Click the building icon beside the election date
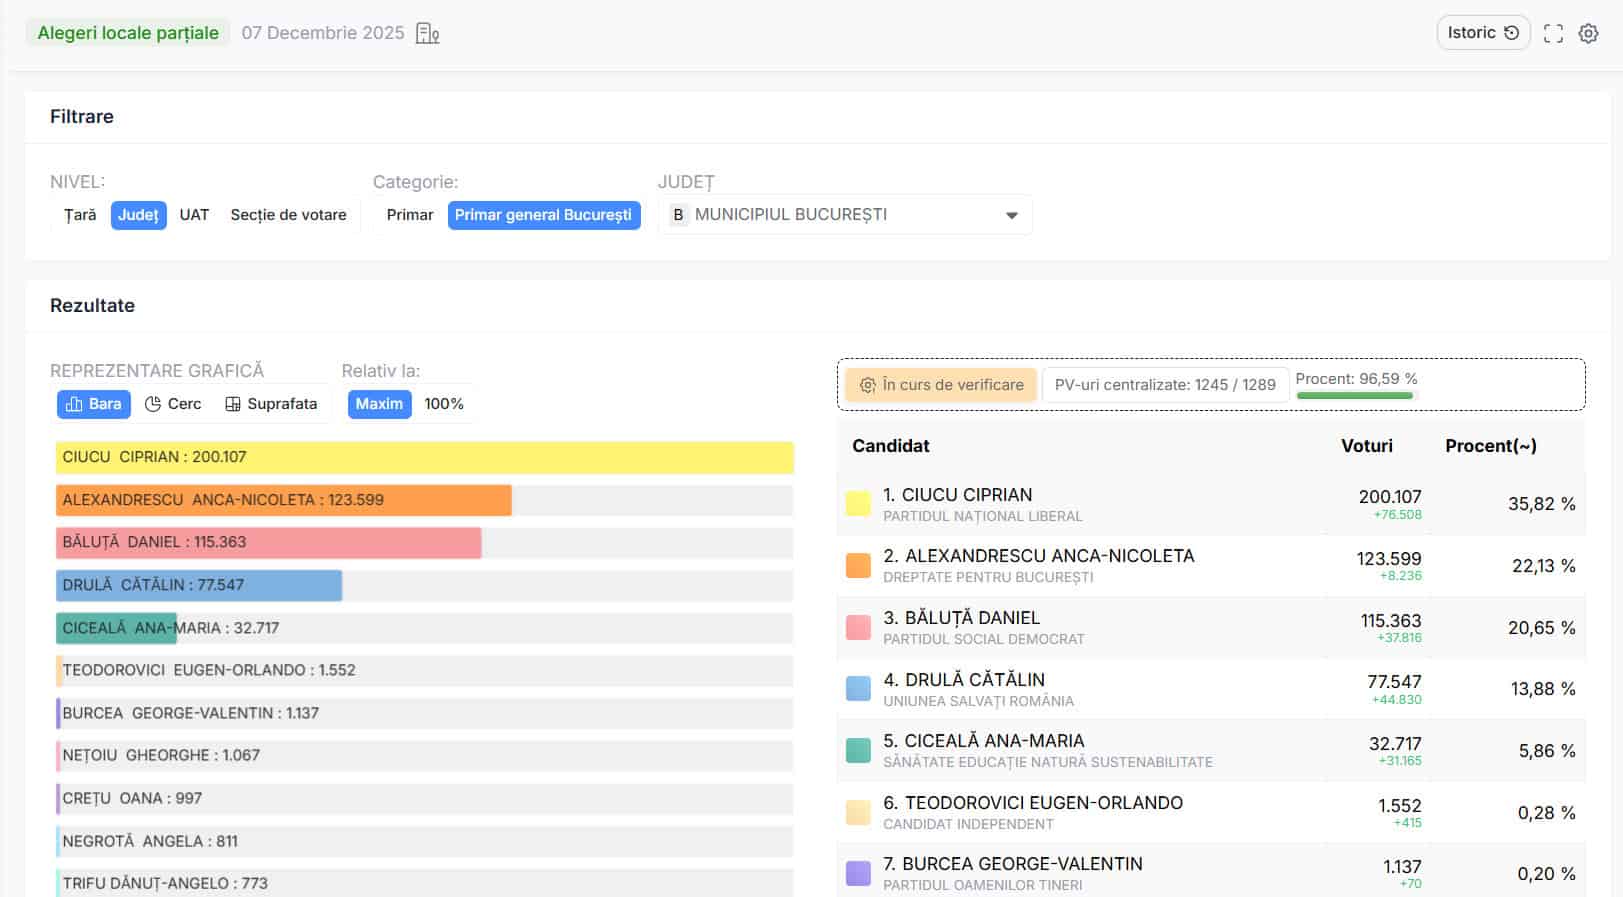 (427, 33)
